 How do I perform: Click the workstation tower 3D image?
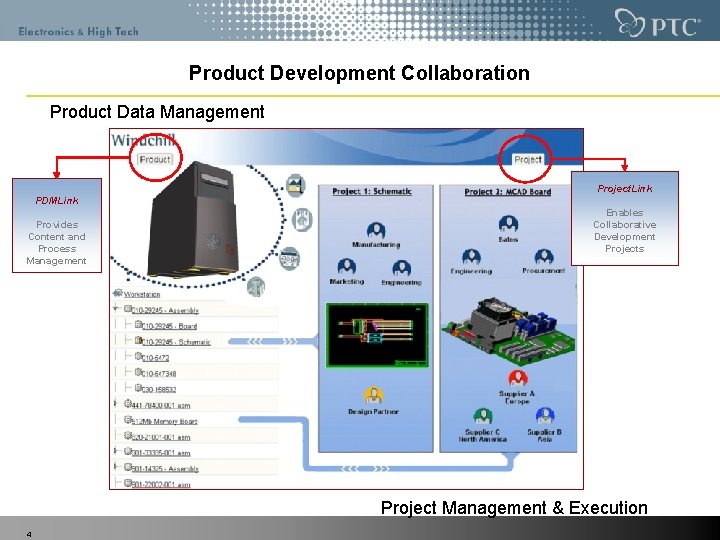[194, 219]
